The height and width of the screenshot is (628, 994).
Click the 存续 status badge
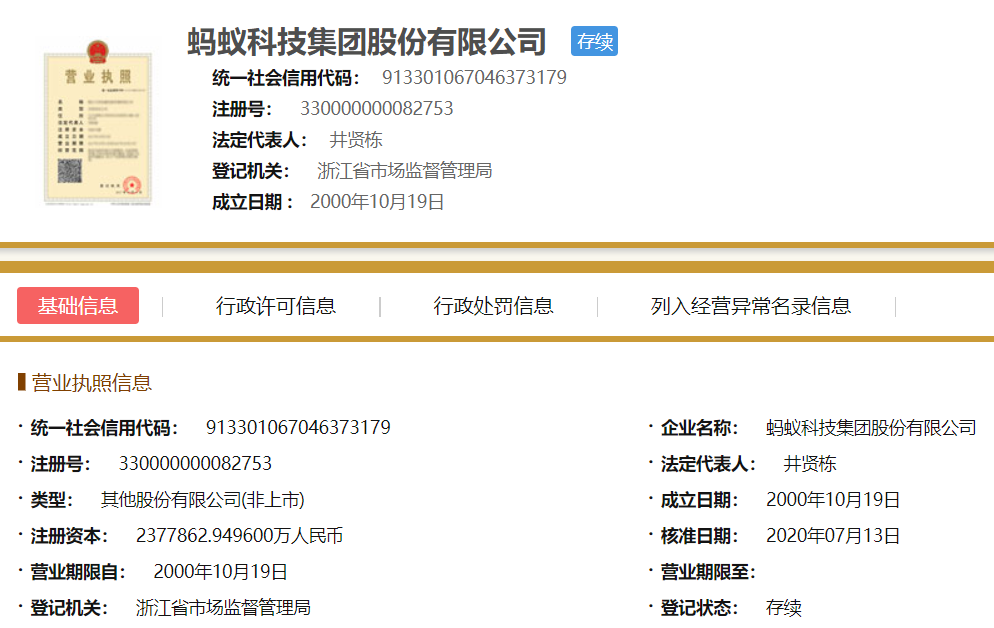click(594, 41)
